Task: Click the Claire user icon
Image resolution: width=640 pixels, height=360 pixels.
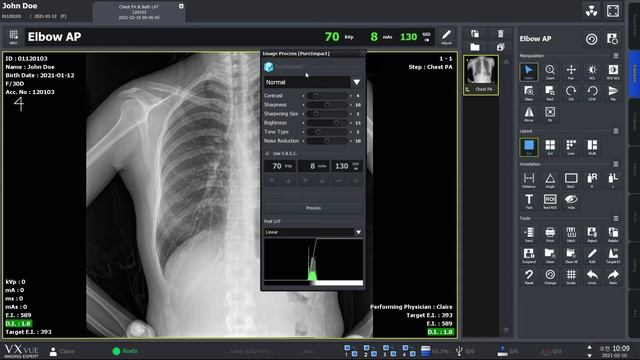Action: click(x=53, y=351)
